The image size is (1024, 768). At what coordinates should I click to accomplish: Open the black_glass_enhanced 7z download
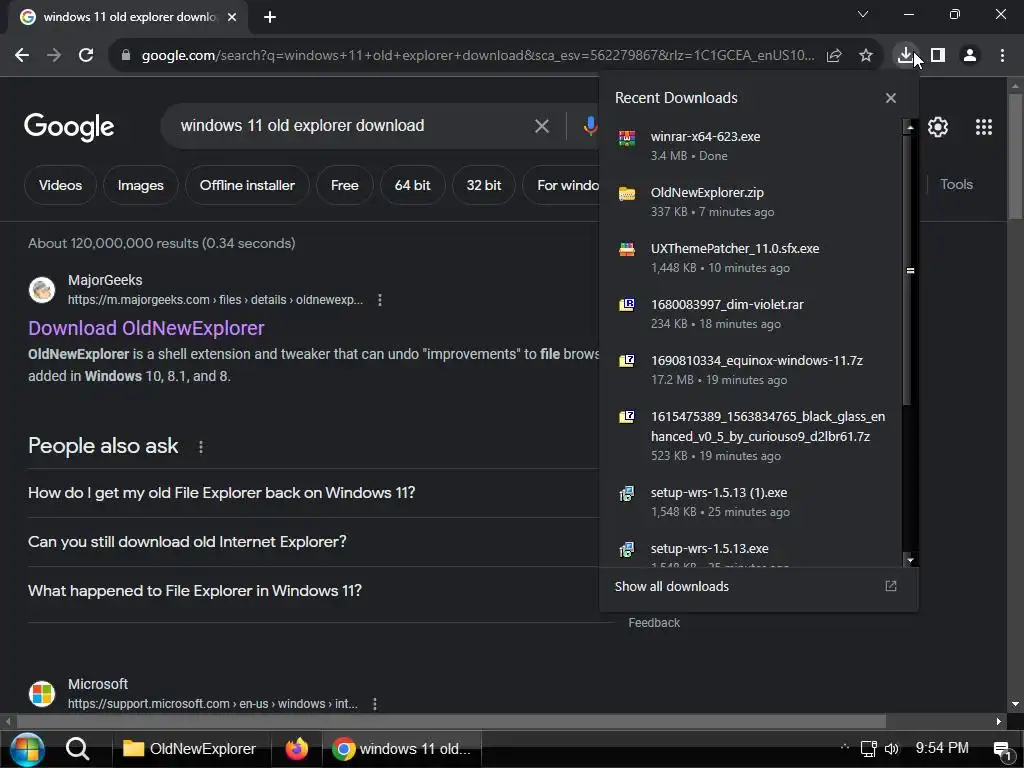[751, 436]
